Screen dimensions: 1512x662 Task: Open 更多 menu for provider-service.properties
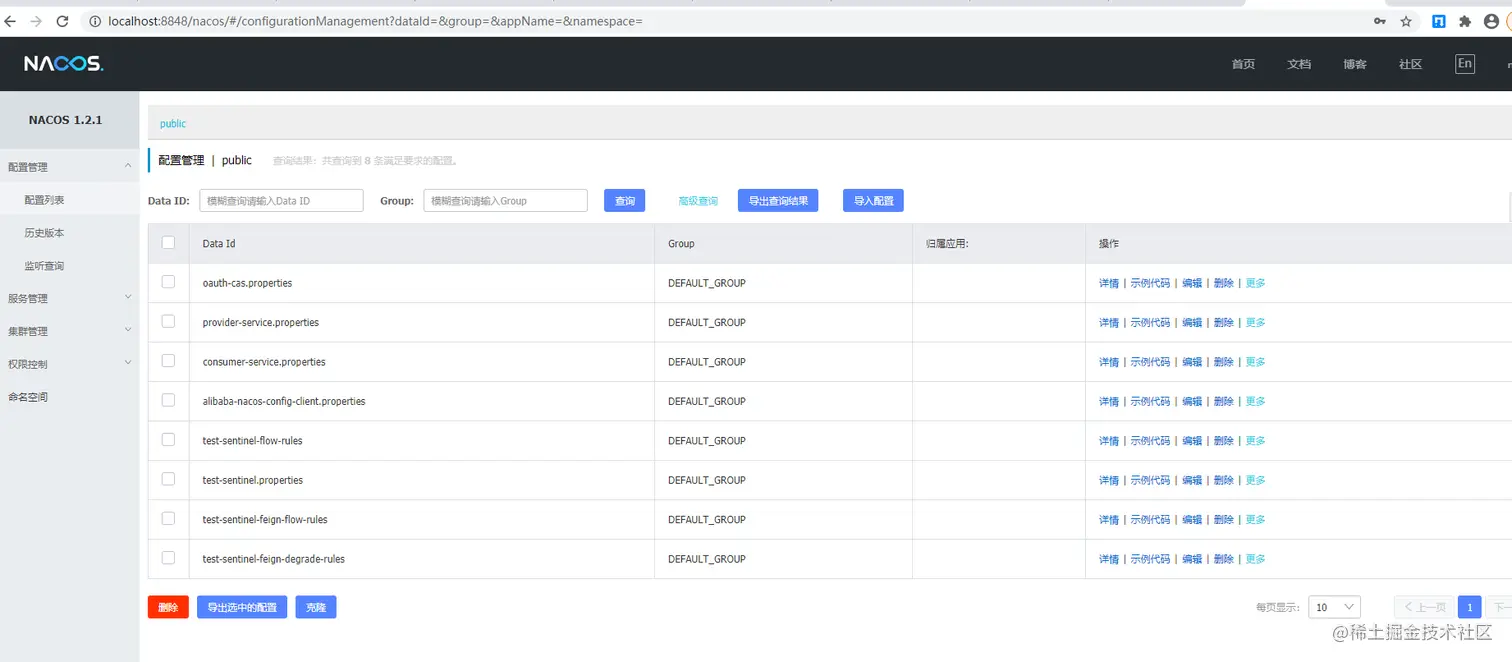point(1255,322)
